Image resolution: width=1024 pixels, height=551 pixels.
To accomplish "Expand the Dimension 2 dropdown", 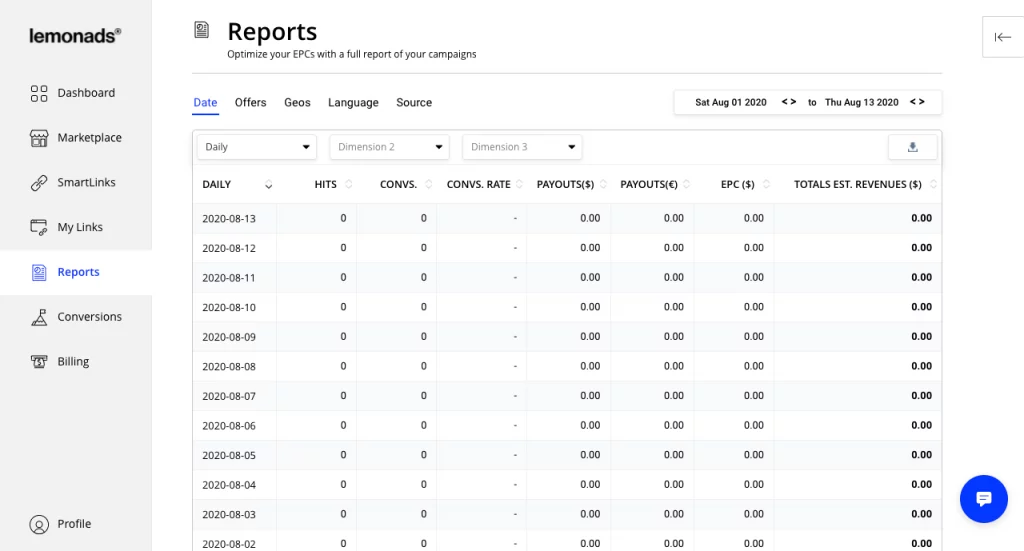I will point(389,147).
